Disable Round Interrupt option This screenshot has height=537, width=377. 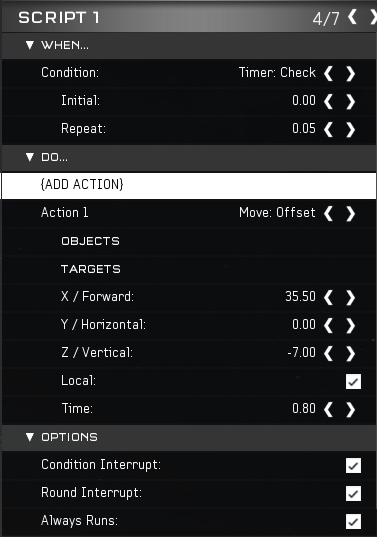(x=353, y=494)
